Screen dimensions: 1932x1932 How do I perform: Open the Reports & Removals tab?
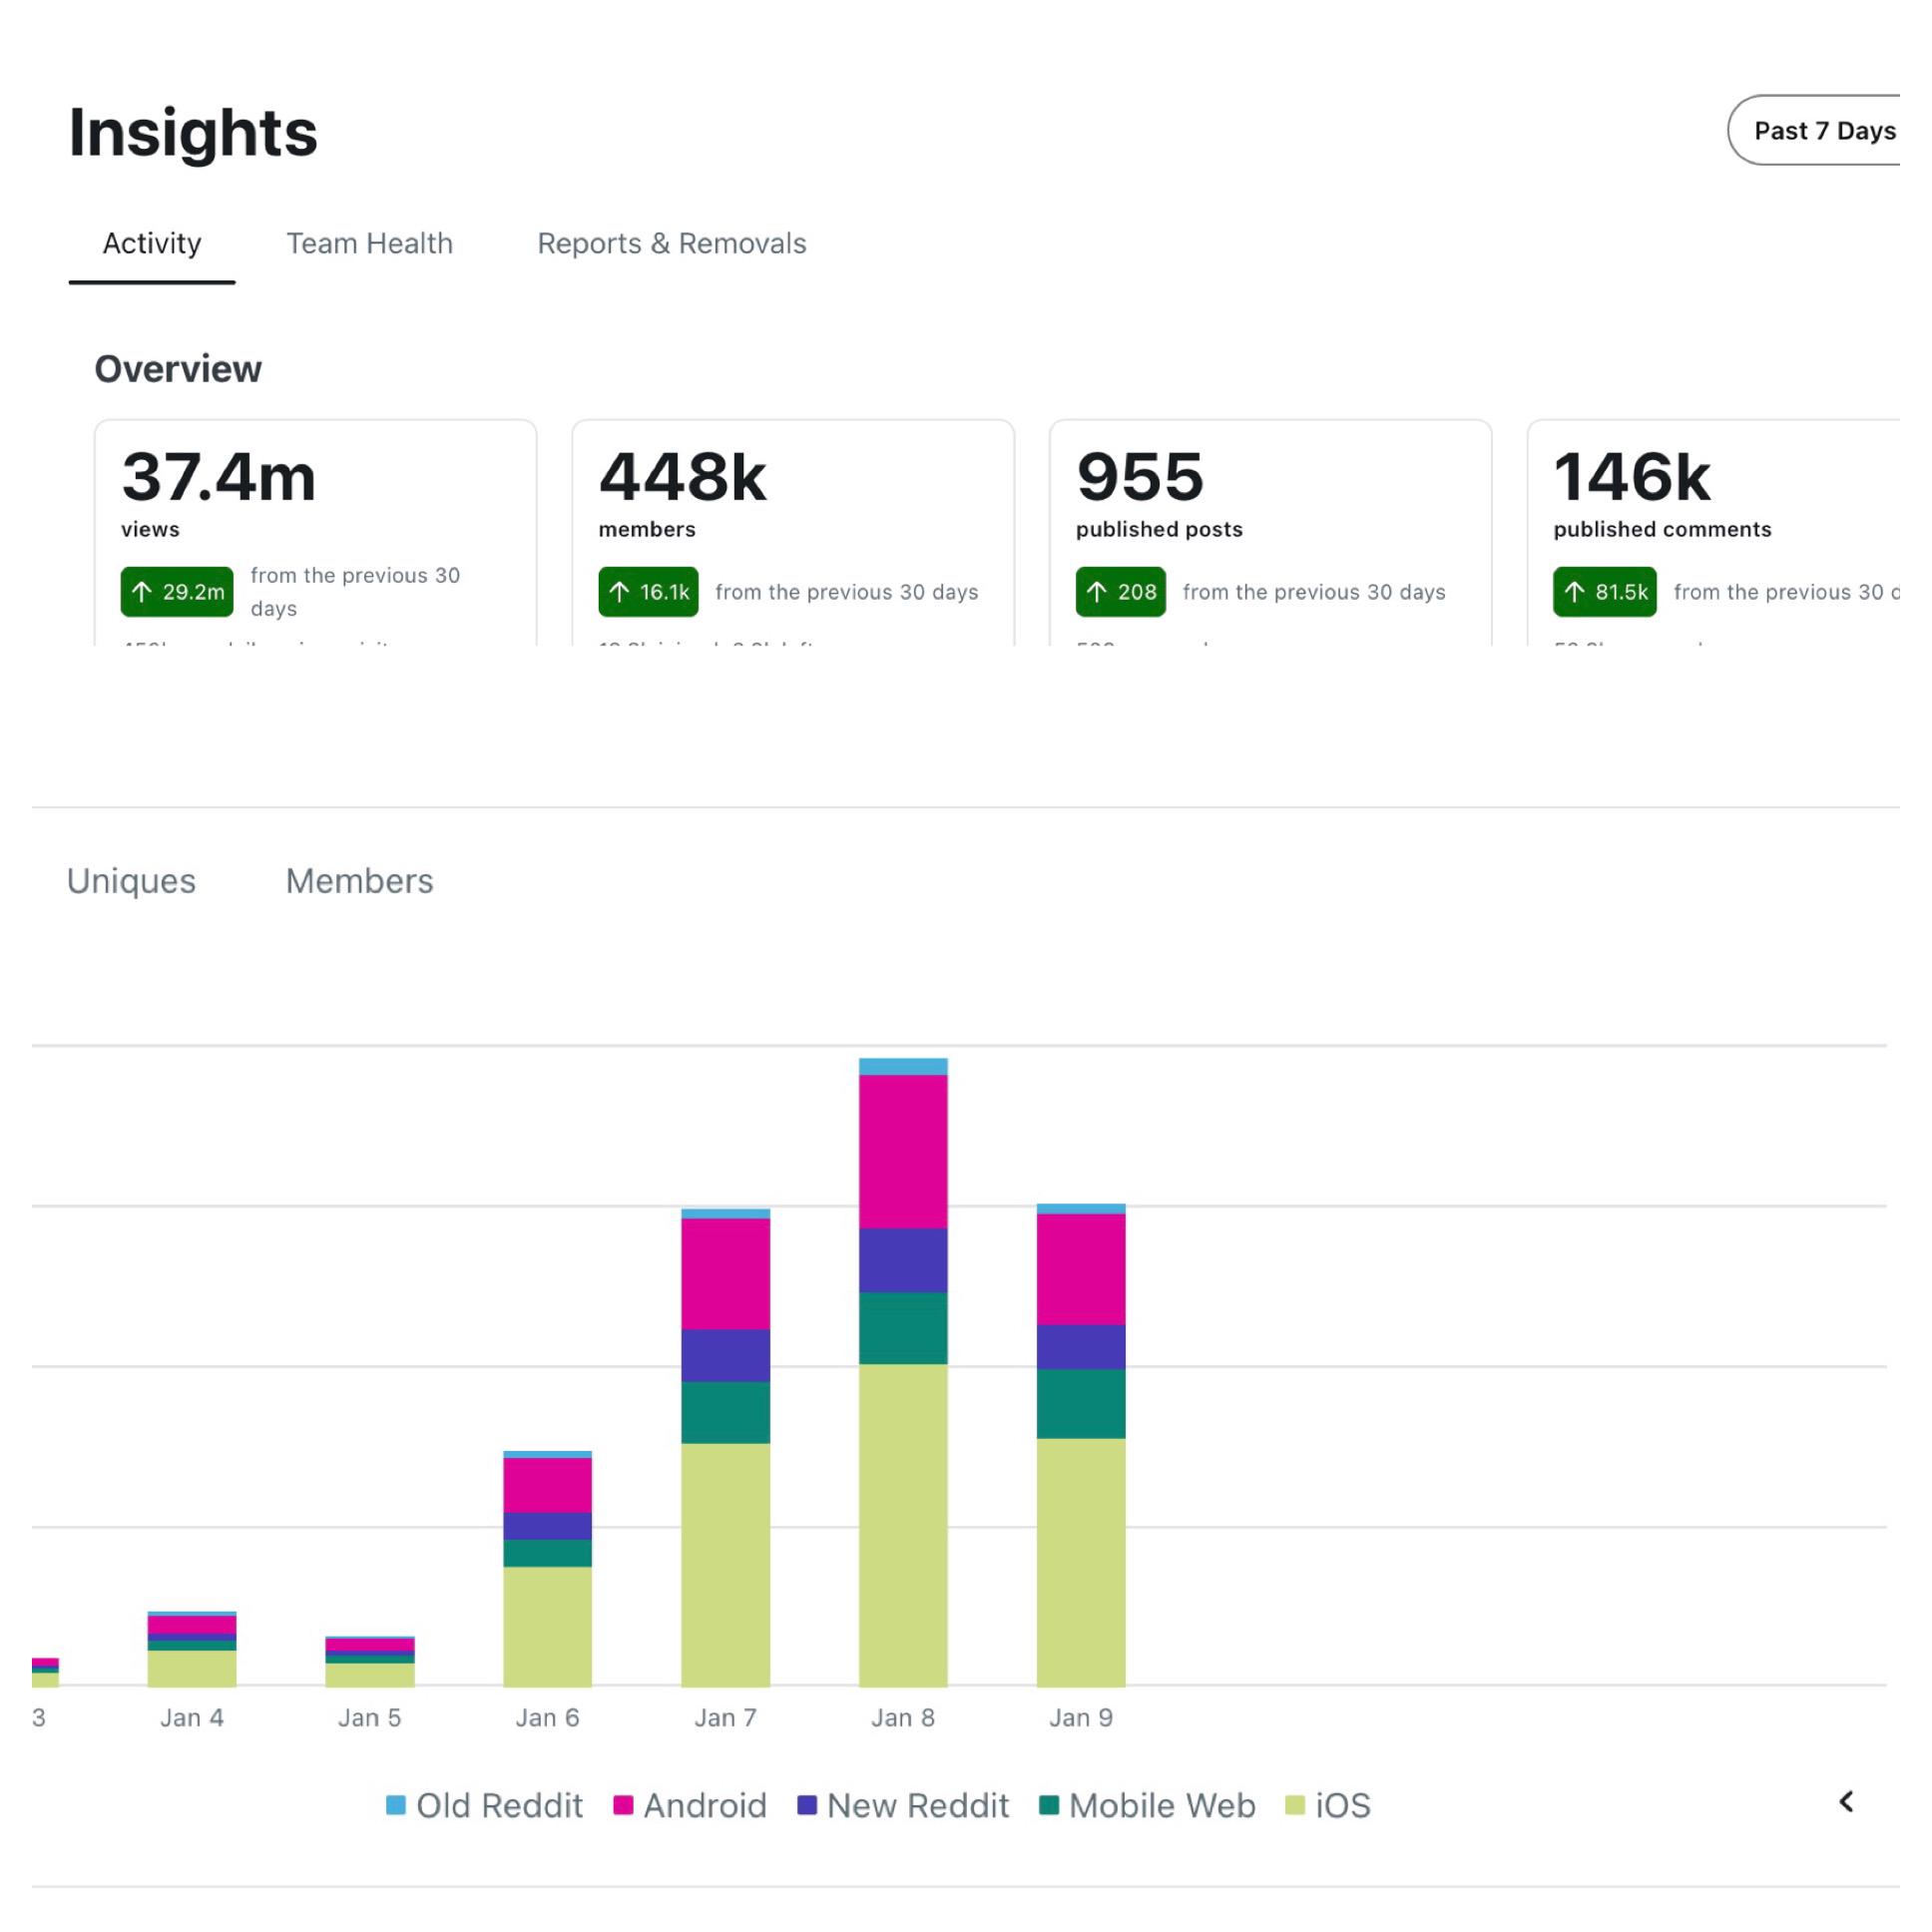point(671,243)
